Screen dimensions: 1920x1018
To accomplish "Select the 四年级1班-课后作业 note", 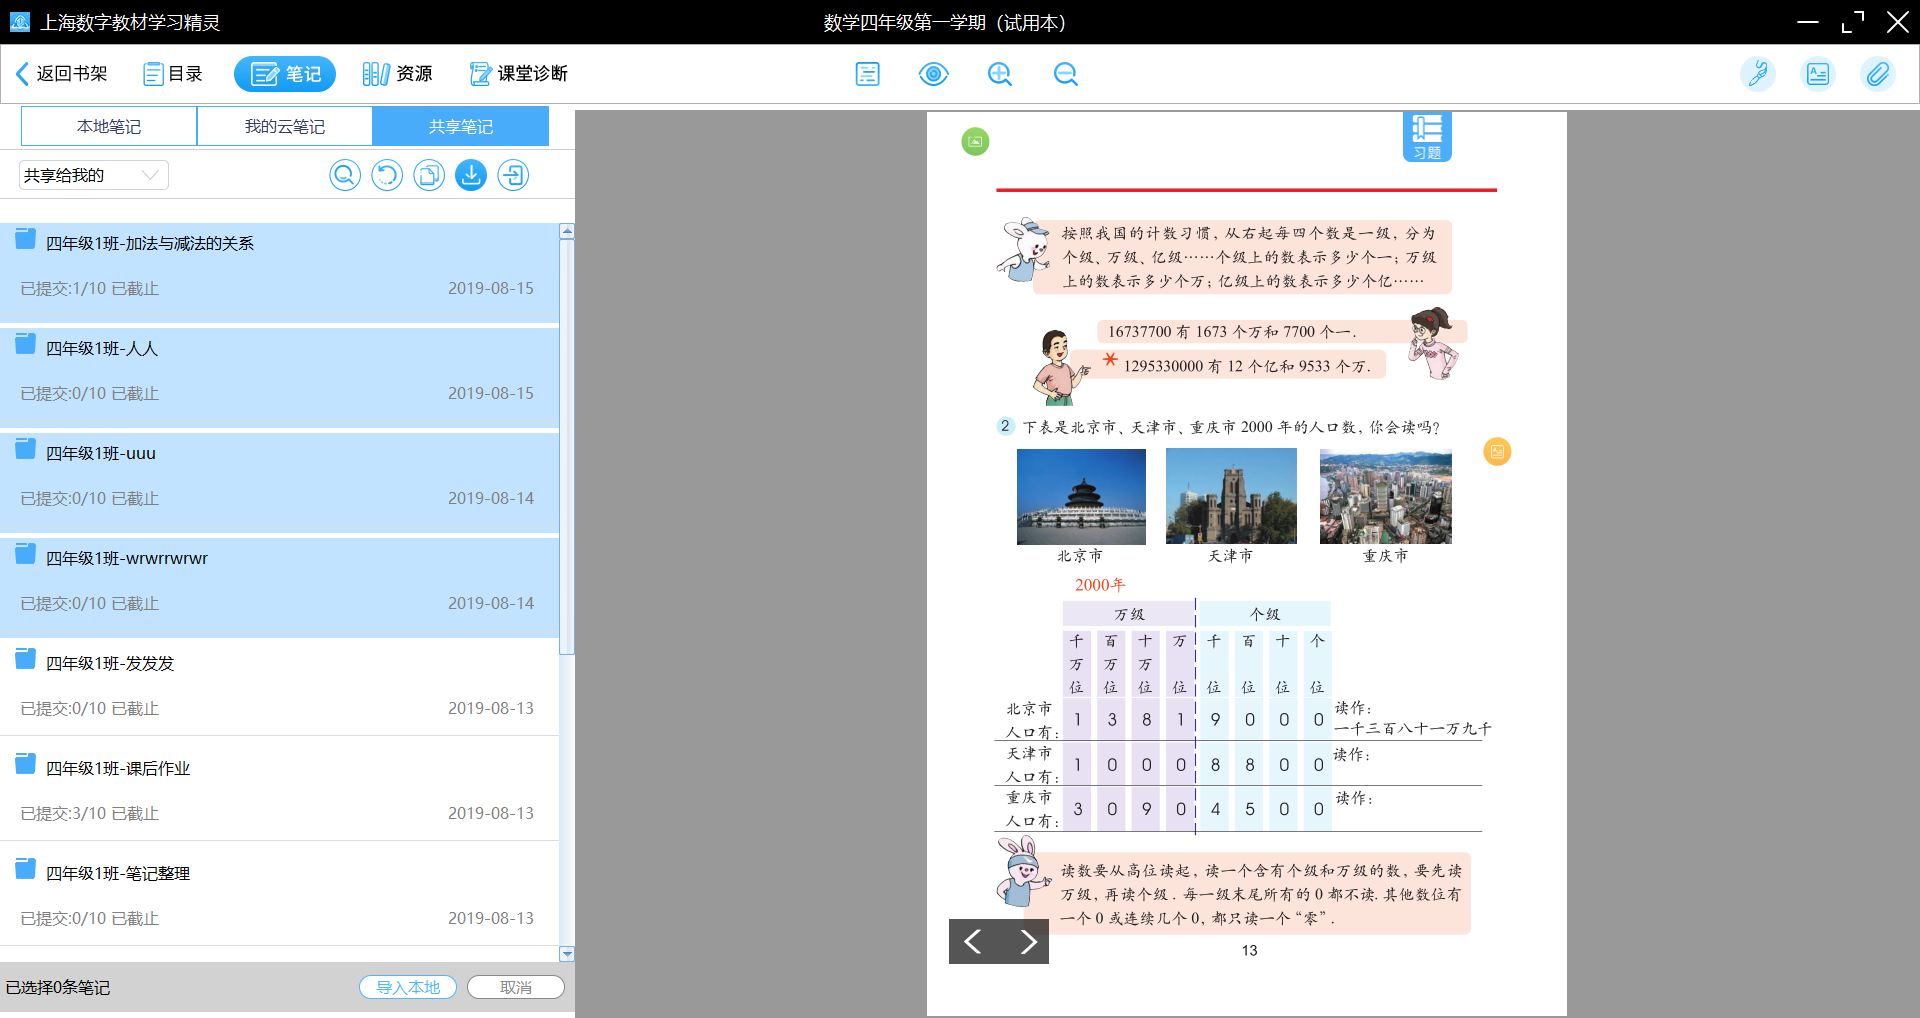I will (280, 789).
